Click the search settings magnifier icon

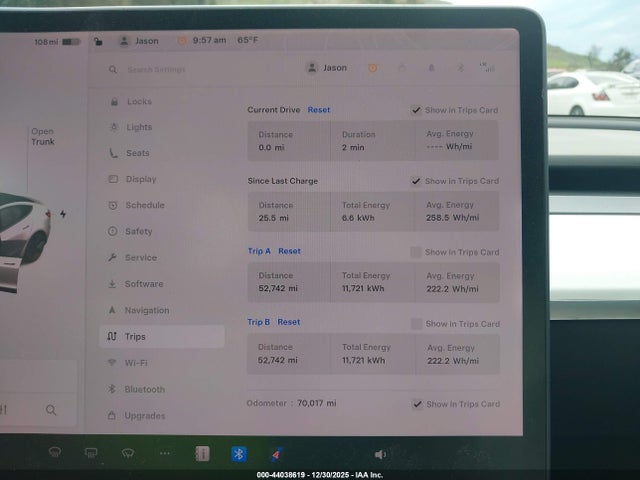113,69
